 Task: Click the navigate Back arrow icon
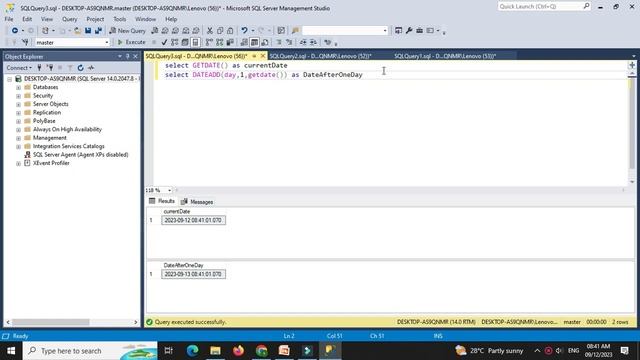tap(15, 31)
